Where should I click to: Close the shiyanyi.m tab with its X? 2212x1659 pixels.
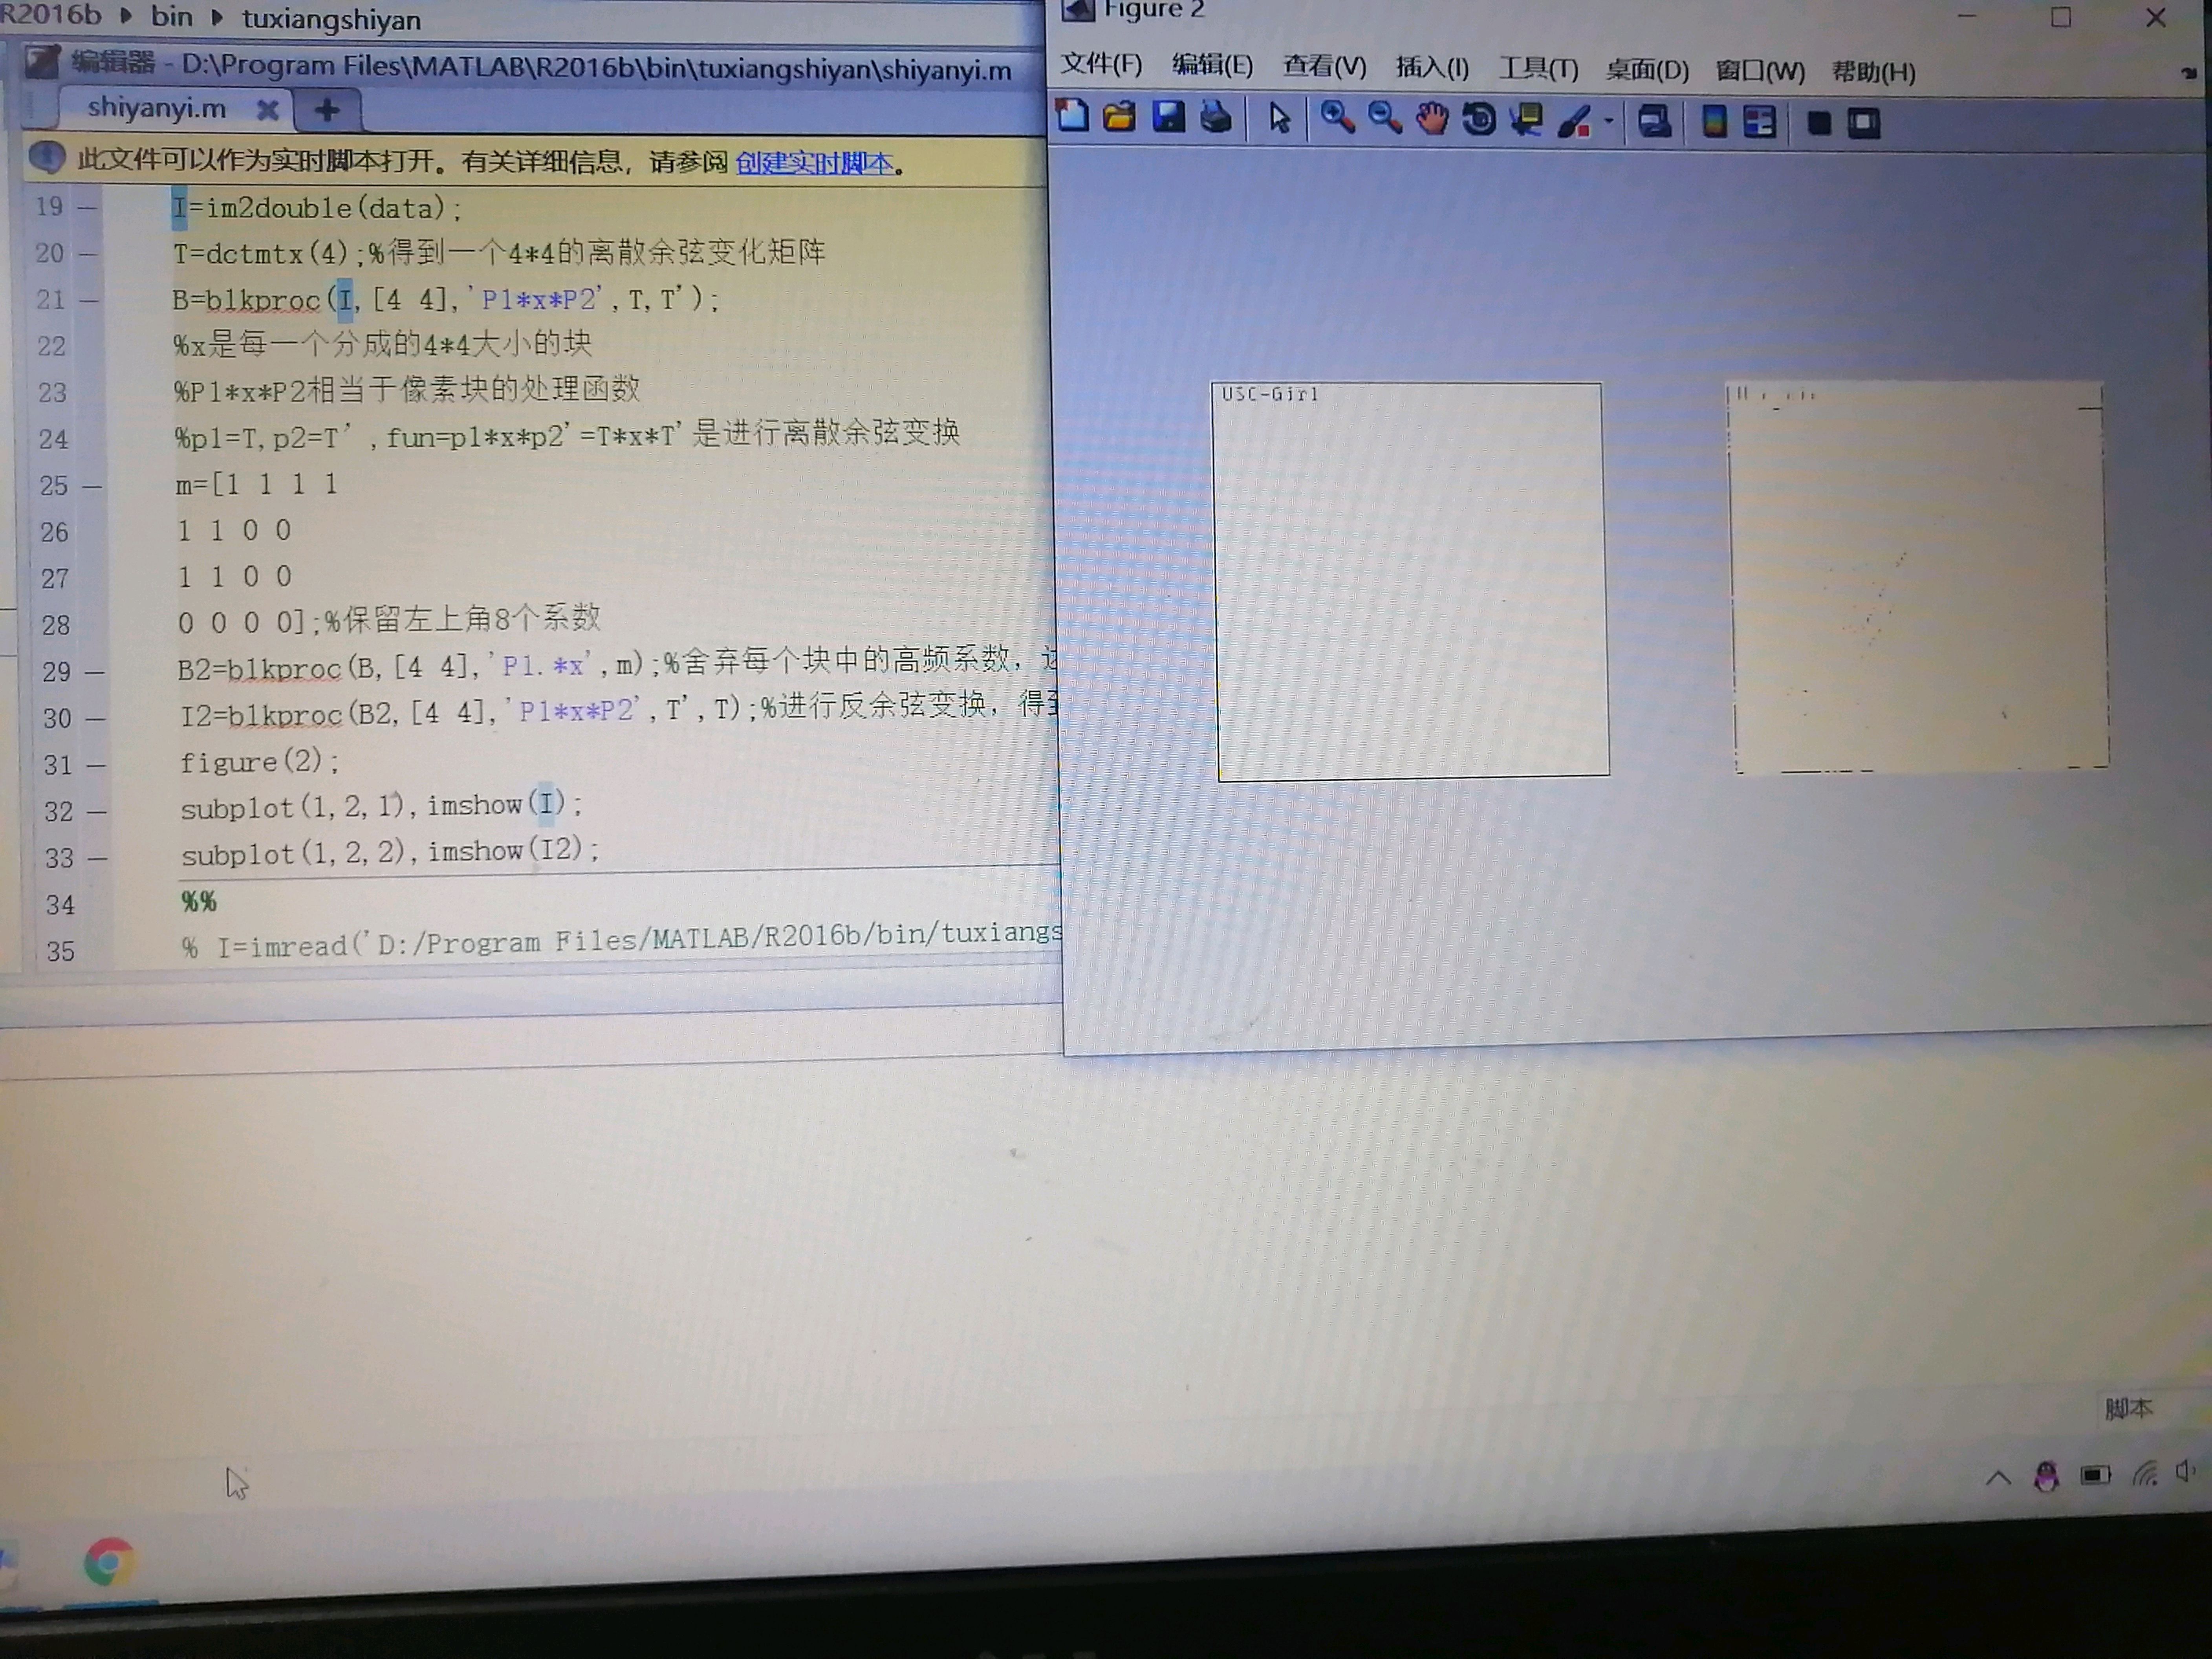click(267, 110)
